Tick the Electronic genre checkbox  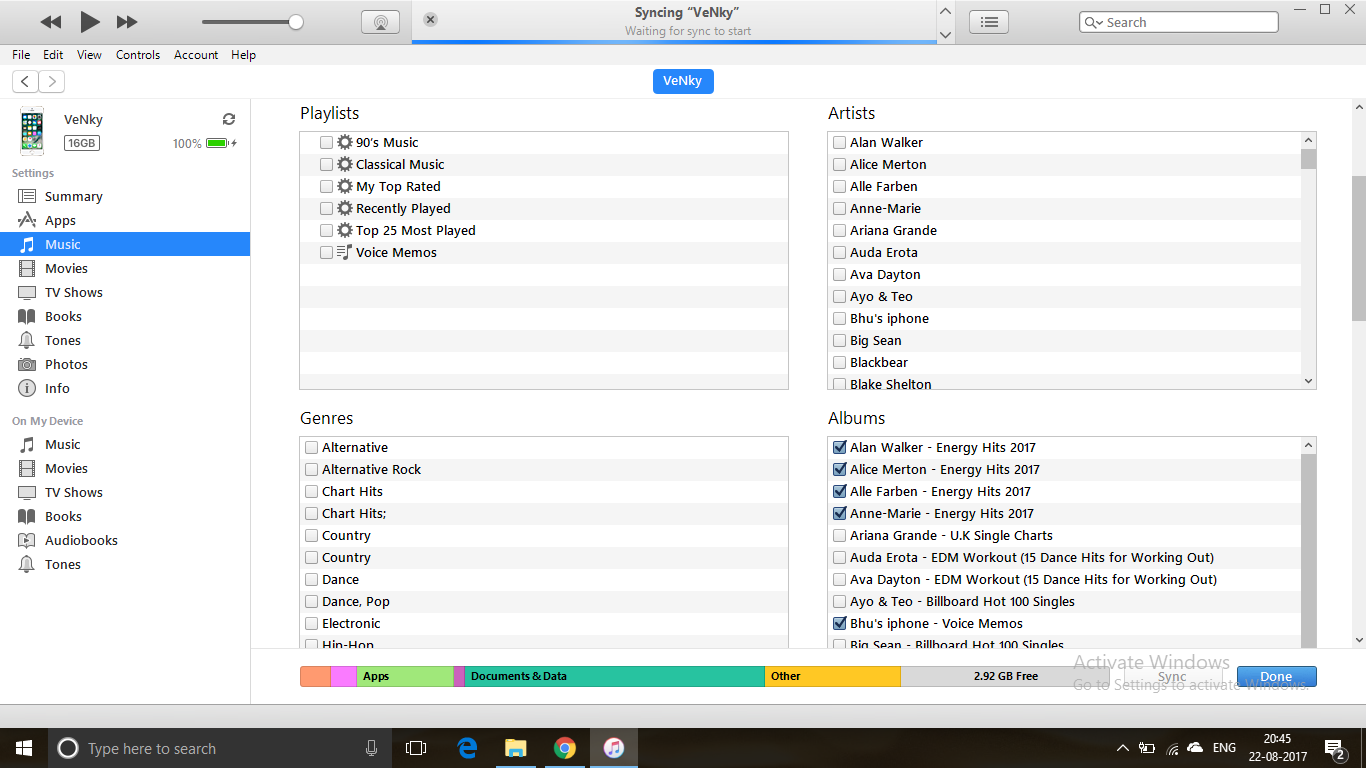[312, 624]
